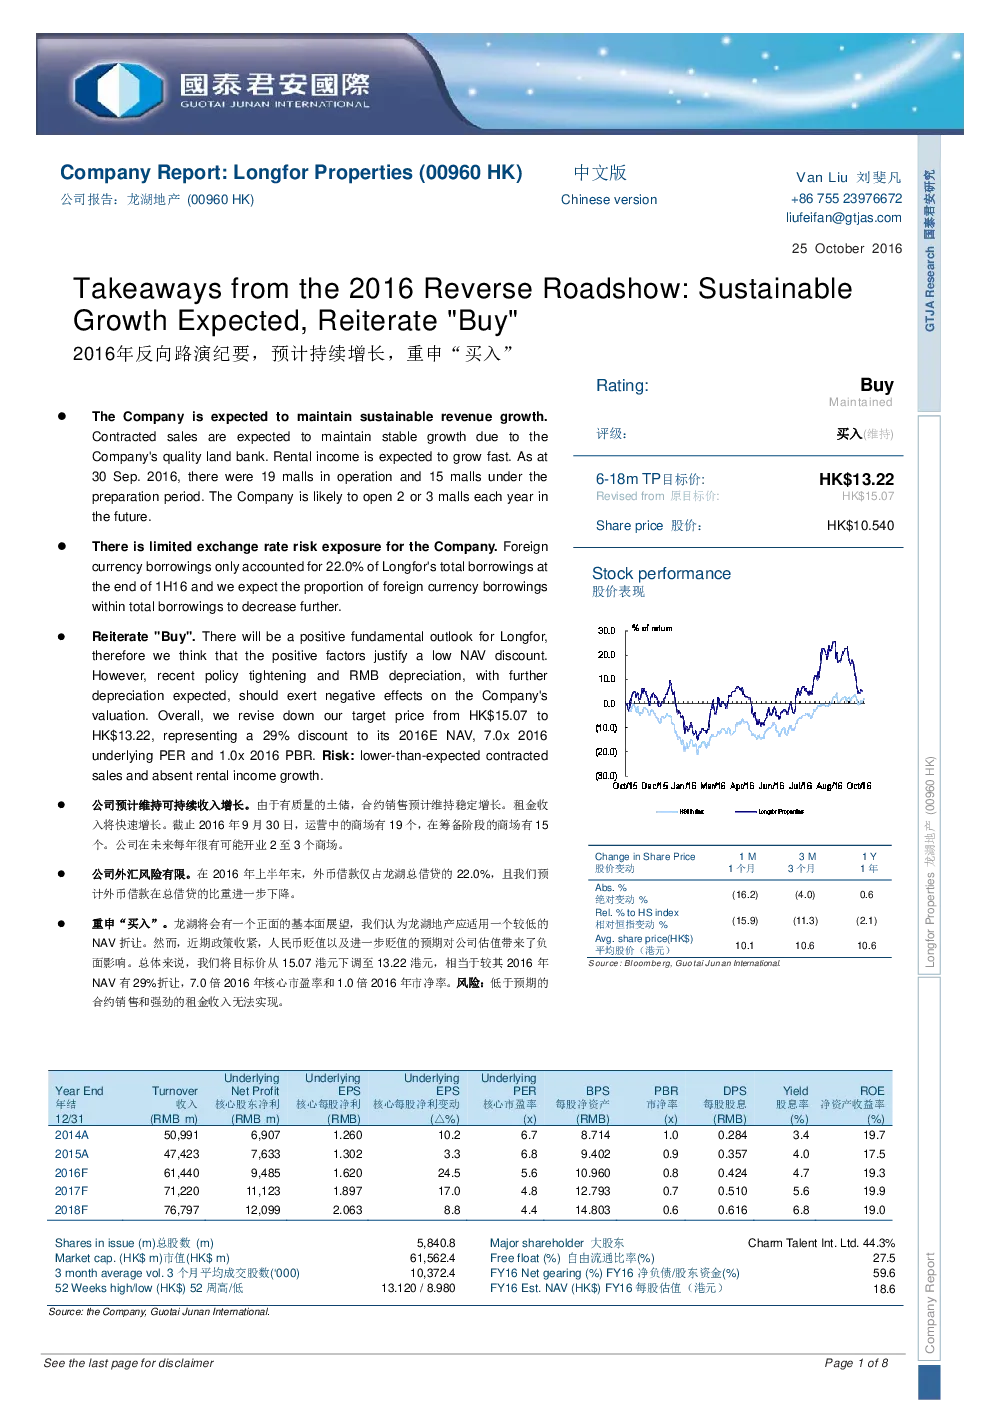Click phone number +86 755 23976672

[846, 198]
